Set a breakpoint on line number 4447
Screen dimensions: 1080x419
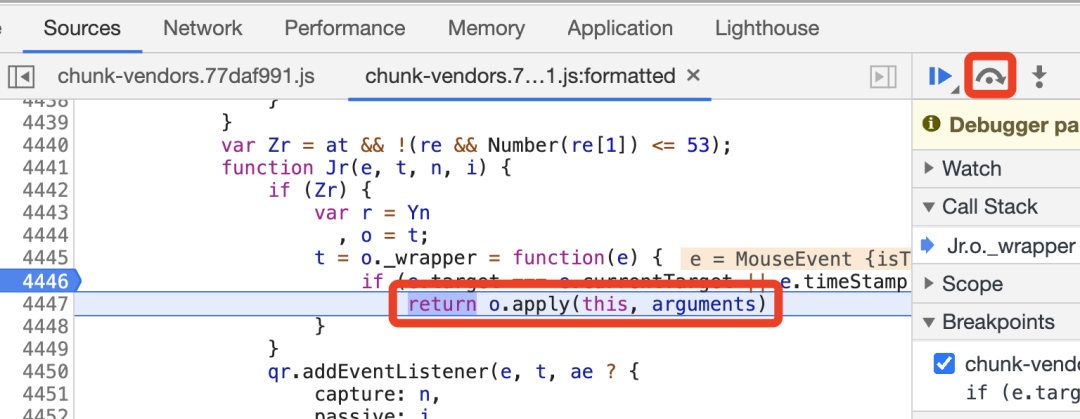click(x=45, y=304)
